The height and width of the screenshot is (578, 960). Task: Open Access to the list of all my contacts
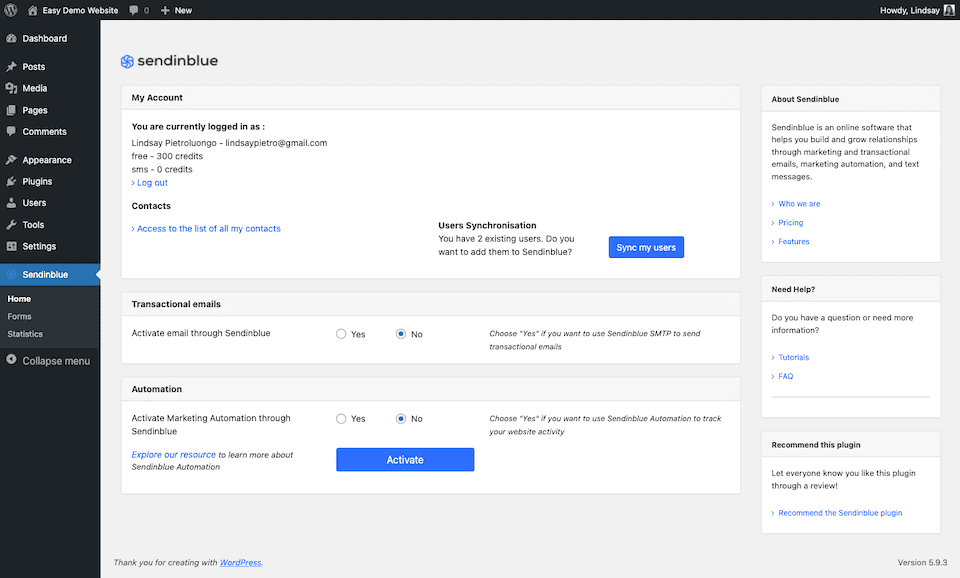click(x=209, y=228)
